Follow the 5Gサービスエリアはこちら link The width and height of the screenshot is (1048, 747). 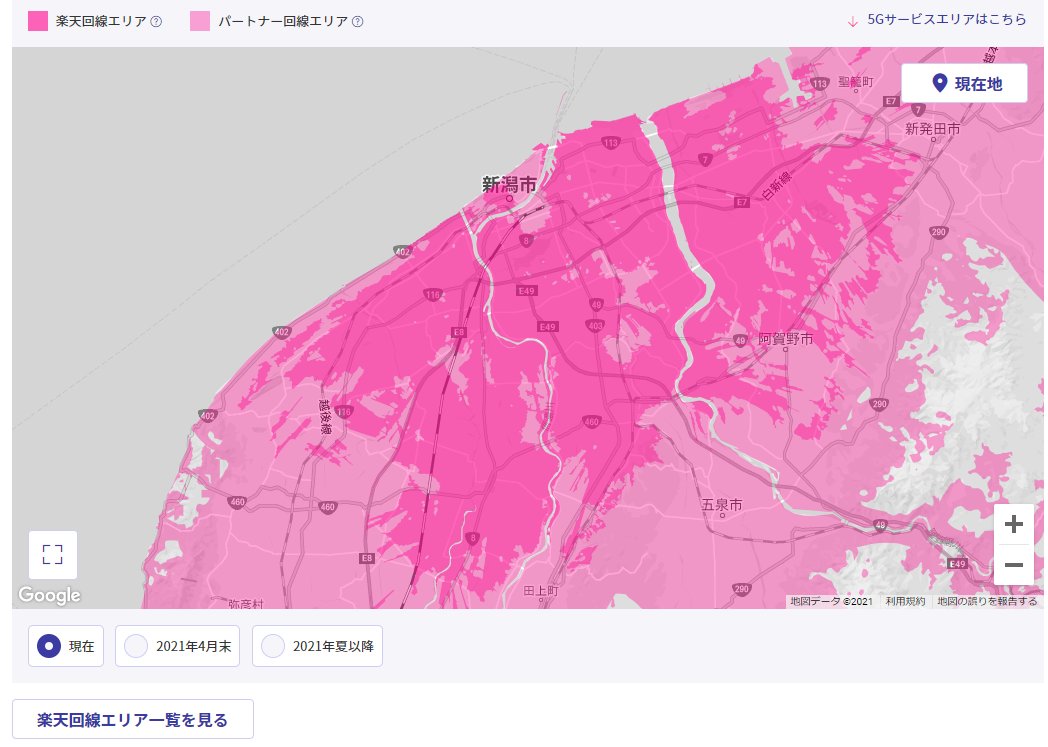pyautogui.click(x=946, y=19)
